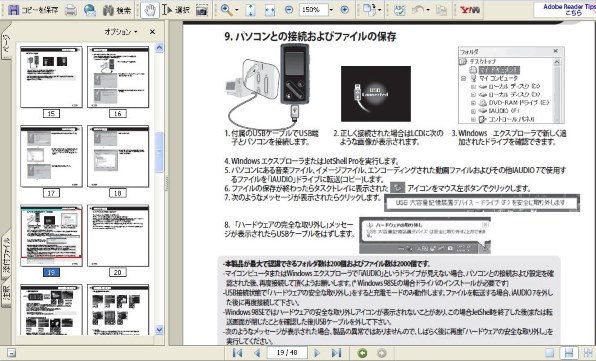Viewport: 596px width, 361px height.
Task: Click the rotate view pages icon
Action: pos(369,10)
